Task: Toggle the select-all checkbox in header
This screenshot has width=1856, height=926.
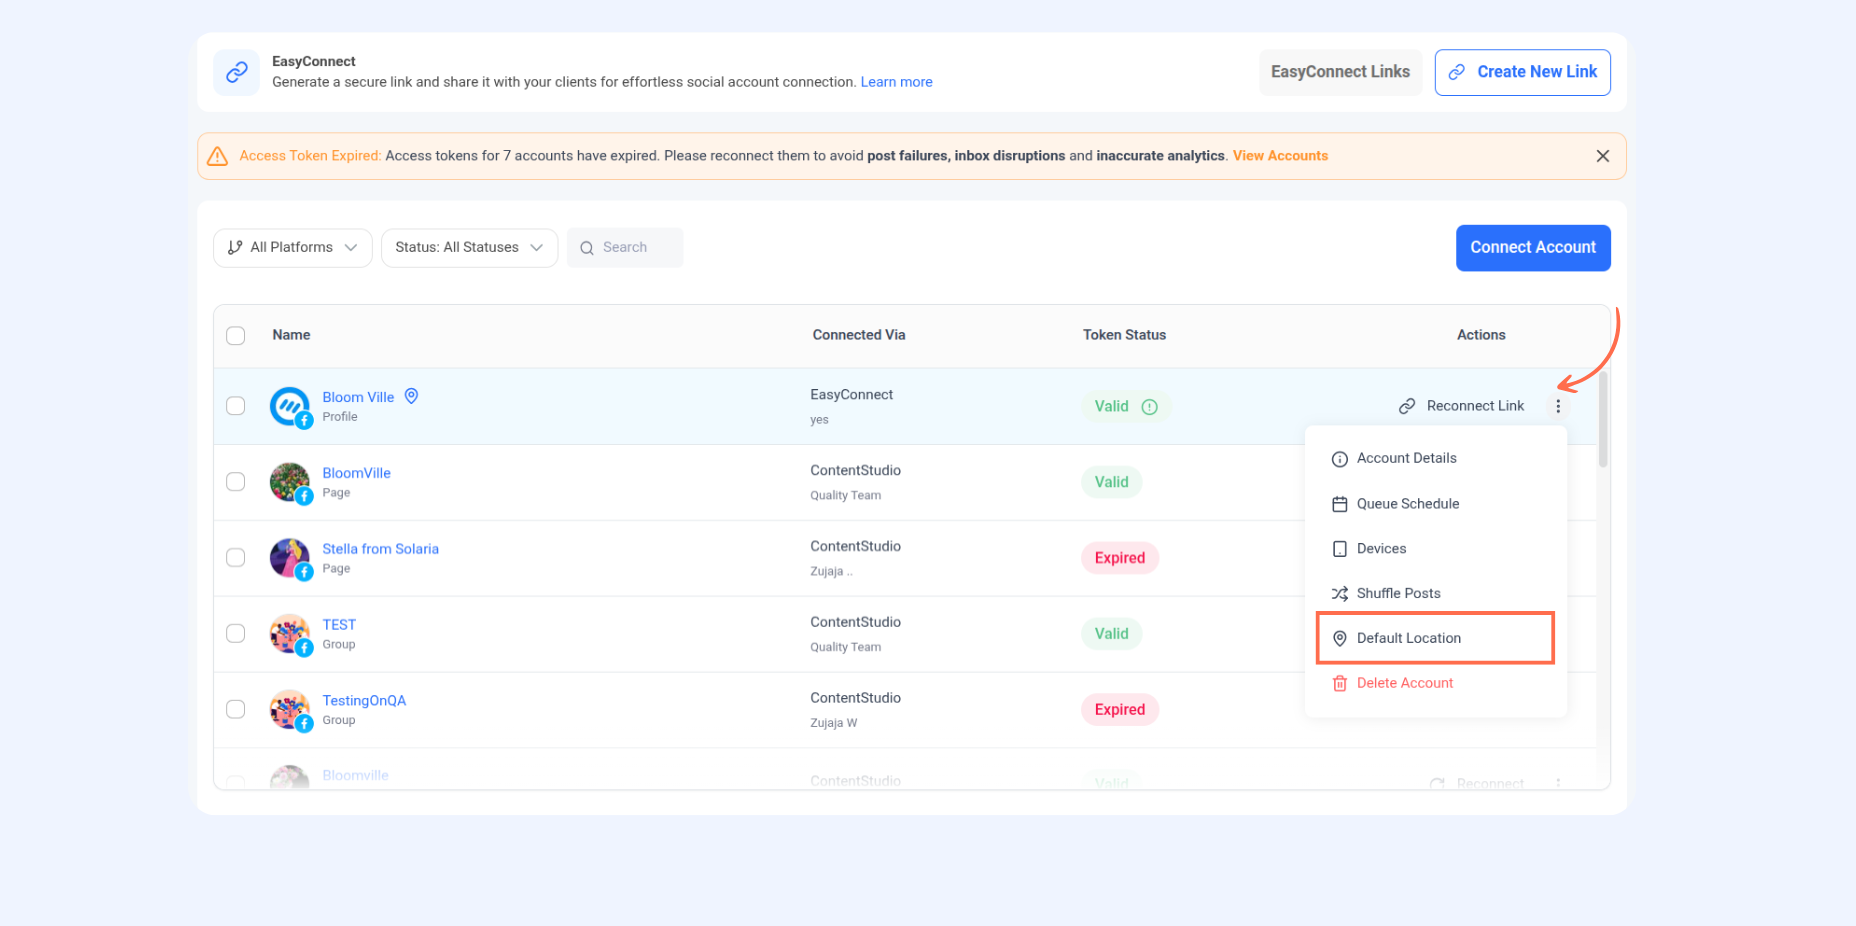Action: (x=236, y=336)
